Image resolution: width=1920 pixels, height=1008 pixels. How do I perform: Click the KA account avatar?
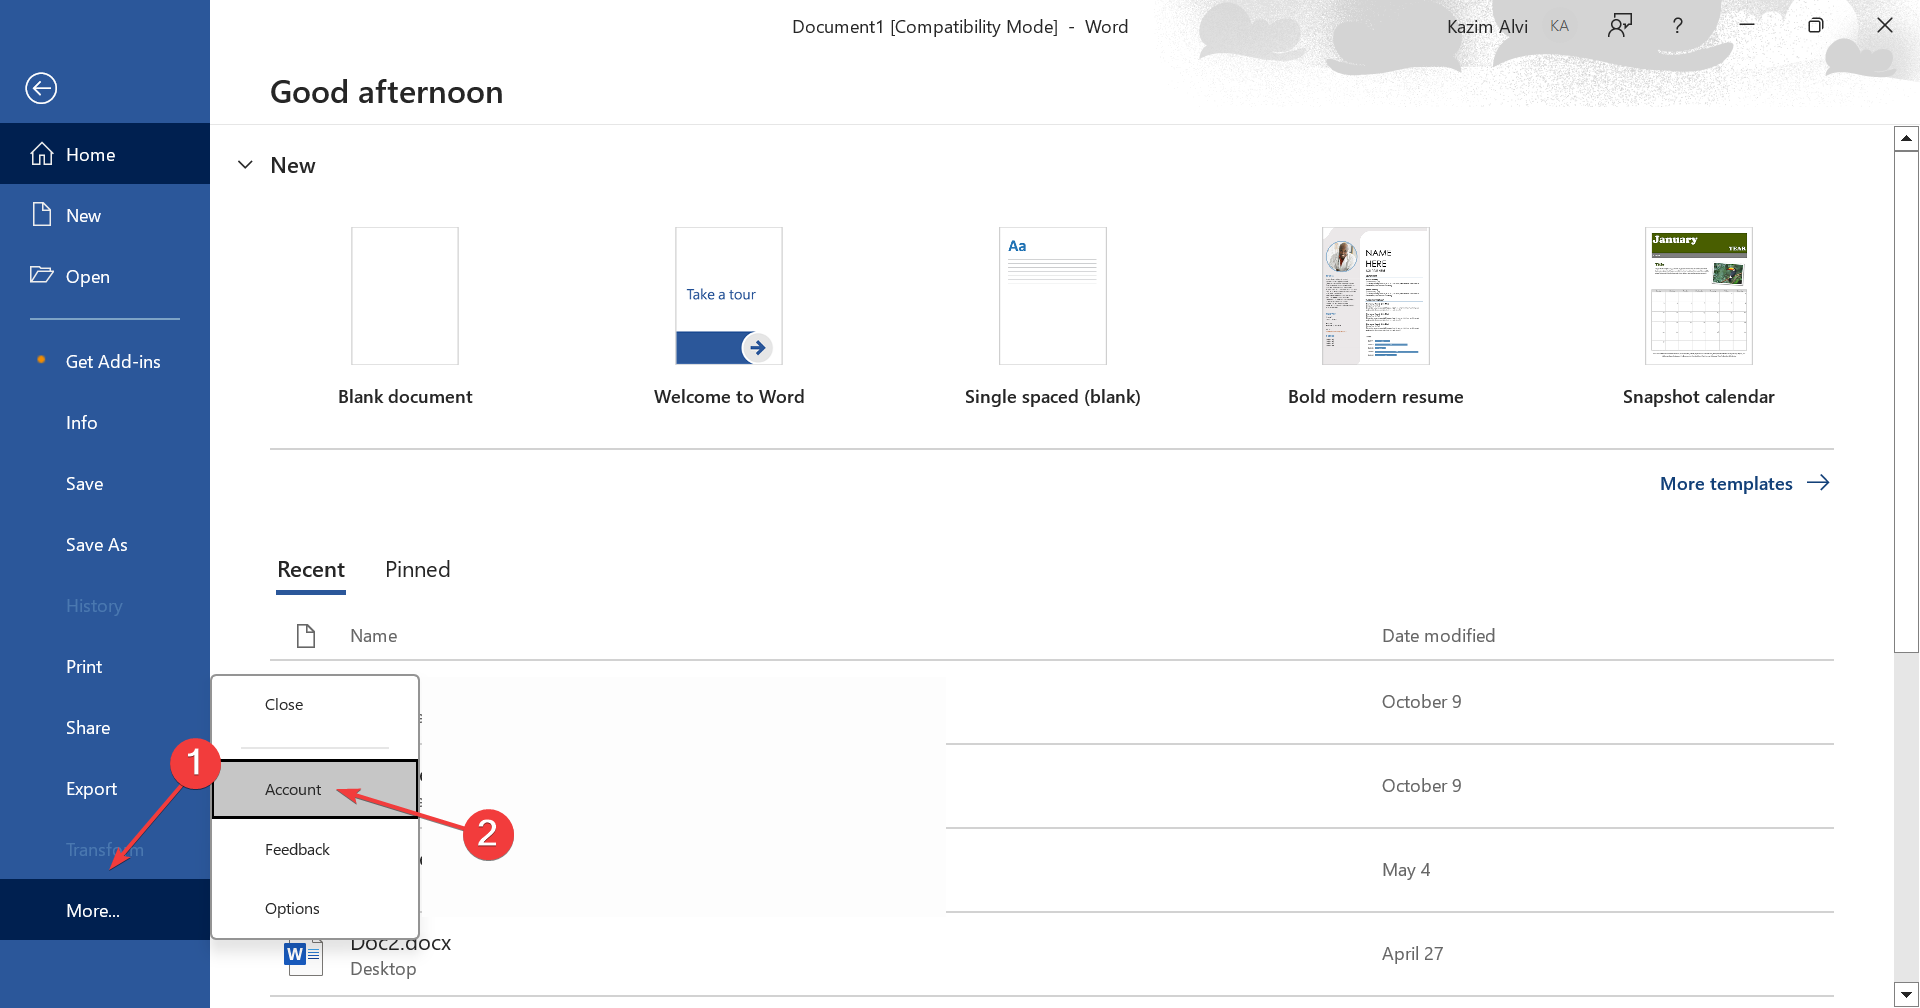pos(1559,26)
